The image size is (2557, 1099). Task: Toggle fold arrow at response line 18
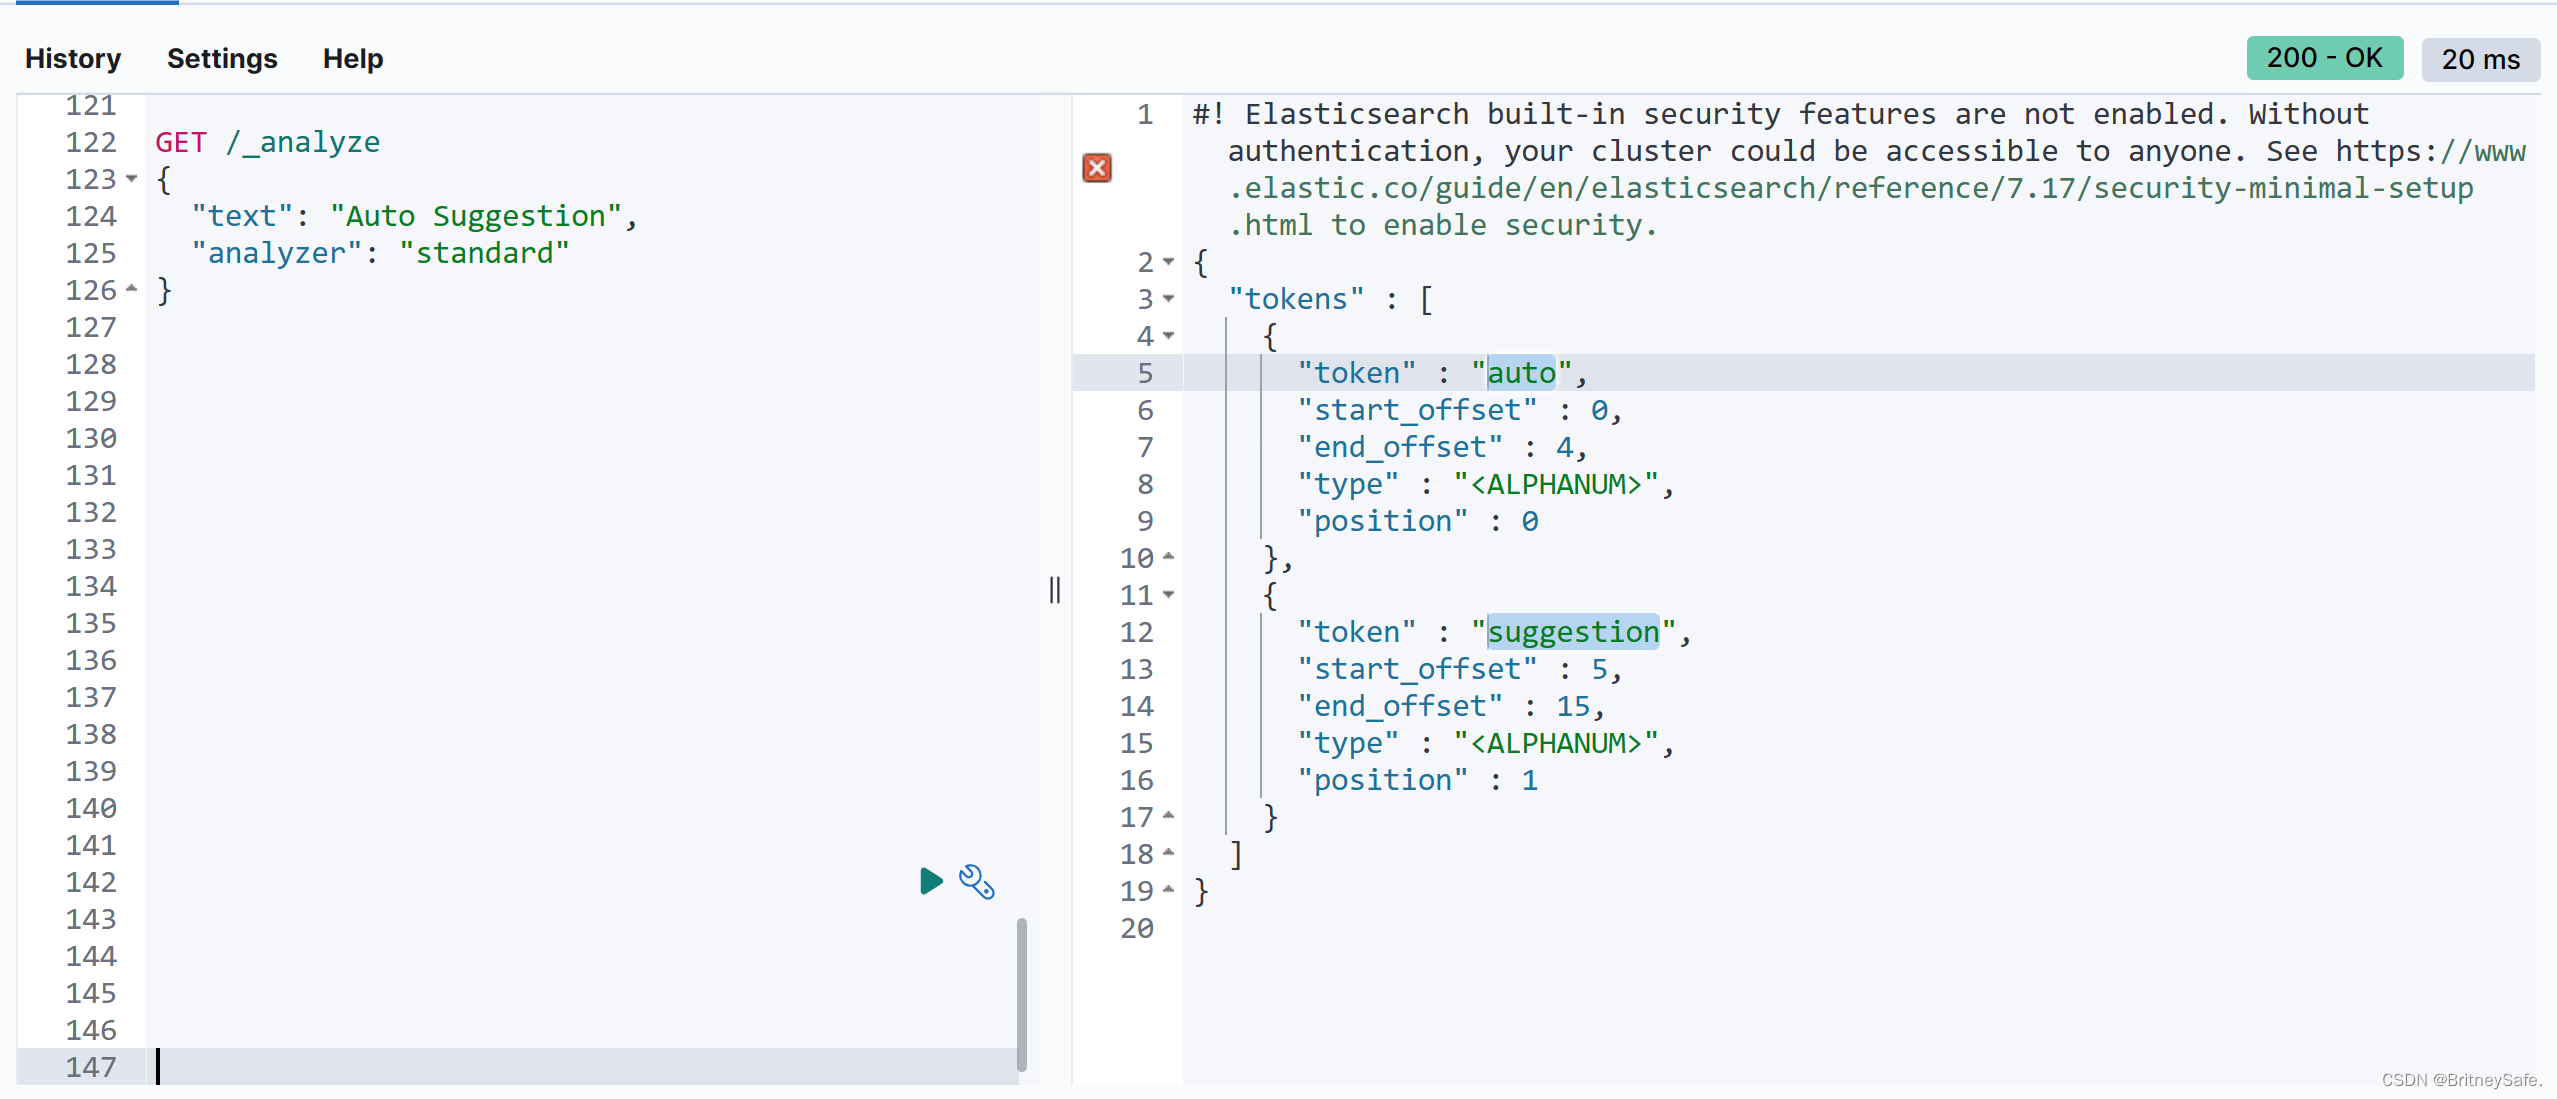coord(1168,853)
